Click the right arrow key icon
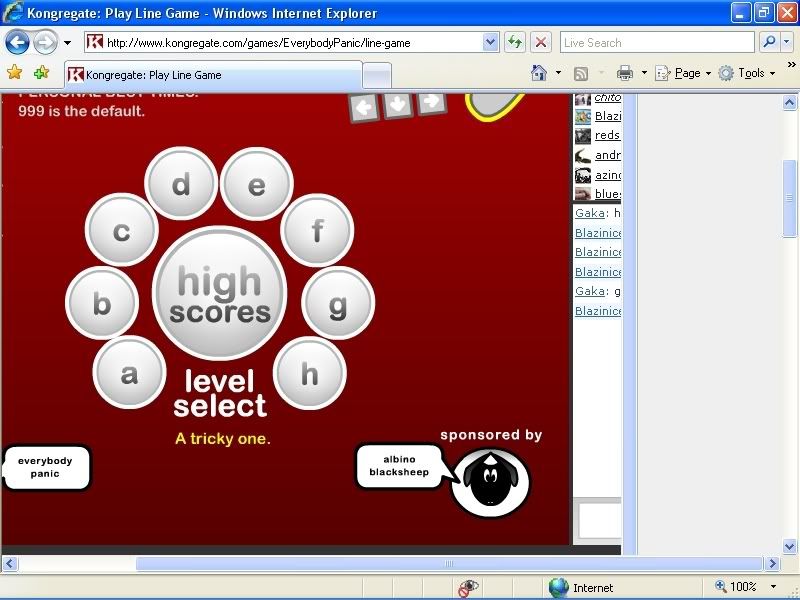This screenshot has width=800, height=600. (x=432, y=102)
